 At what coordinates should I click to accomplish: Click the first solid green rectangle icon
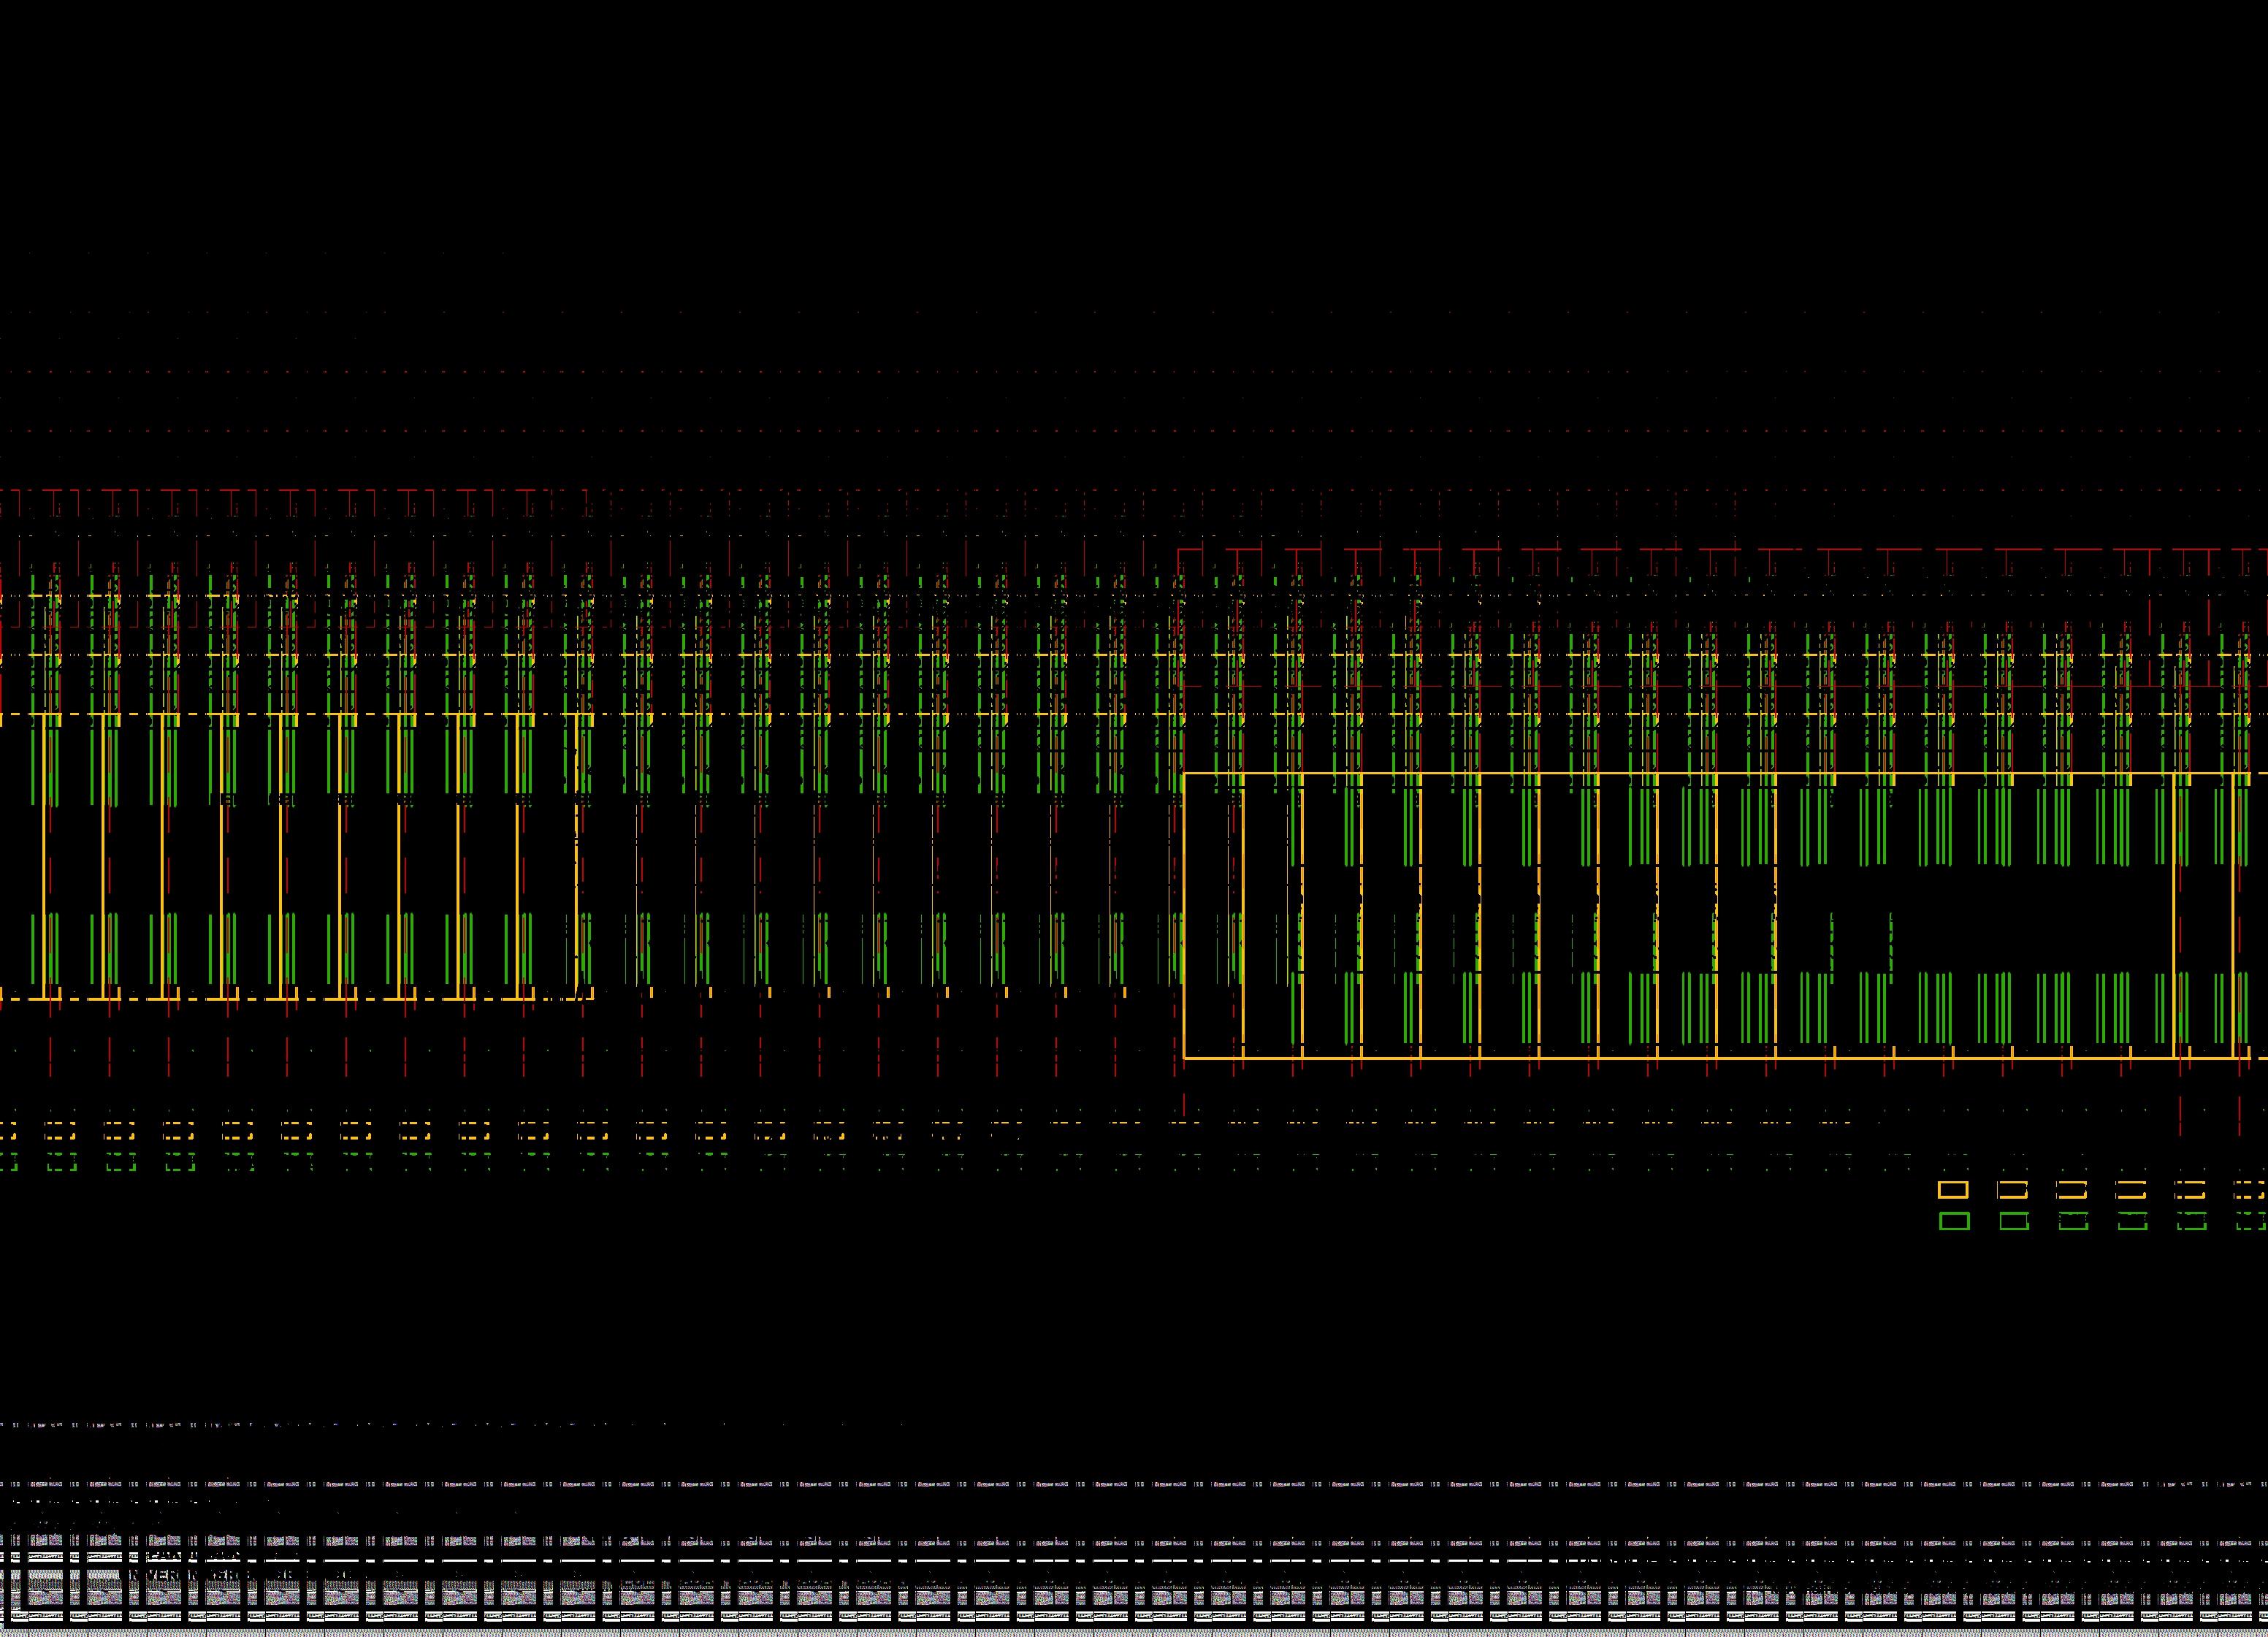(1954, 1221)
